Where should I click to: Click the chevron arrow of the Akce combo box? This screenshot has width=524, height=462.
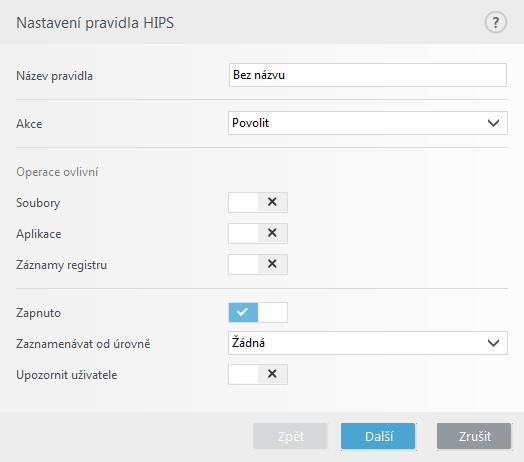point(493,123)
